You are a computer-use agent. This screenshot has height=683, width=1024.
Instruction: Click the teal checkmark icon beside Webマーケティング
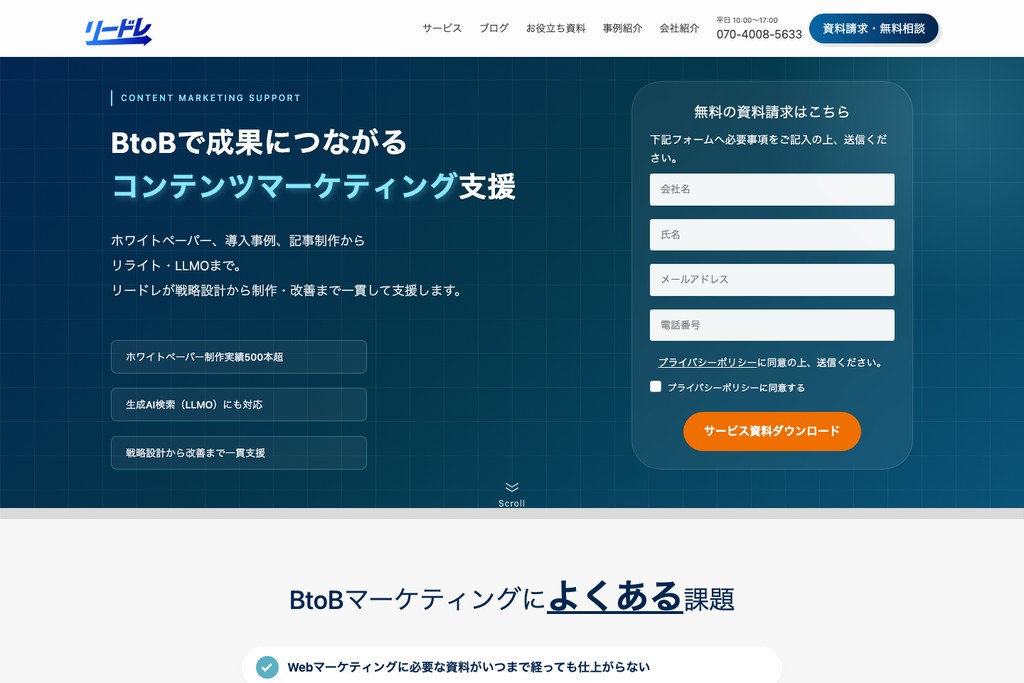click(x=266, y=667)
